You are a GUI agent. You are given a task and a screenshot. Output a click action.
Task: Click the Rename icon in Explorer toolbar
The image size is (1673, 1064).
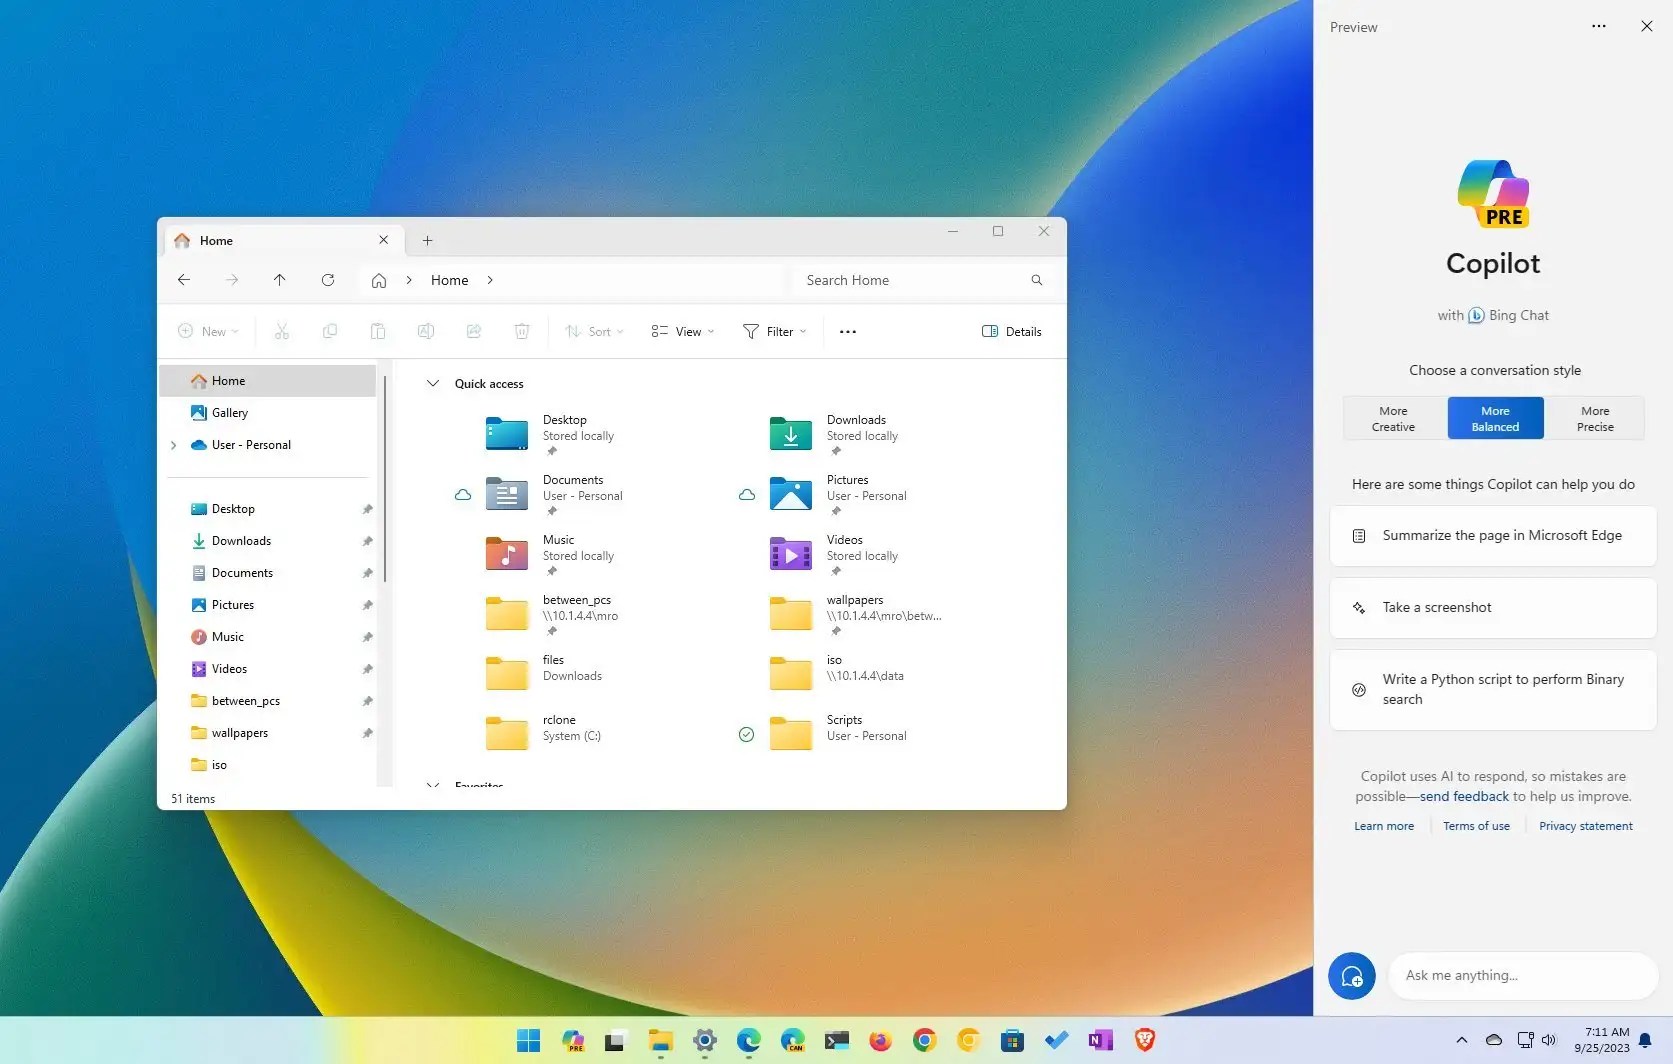pyautogui.click(x=426, y=331)
